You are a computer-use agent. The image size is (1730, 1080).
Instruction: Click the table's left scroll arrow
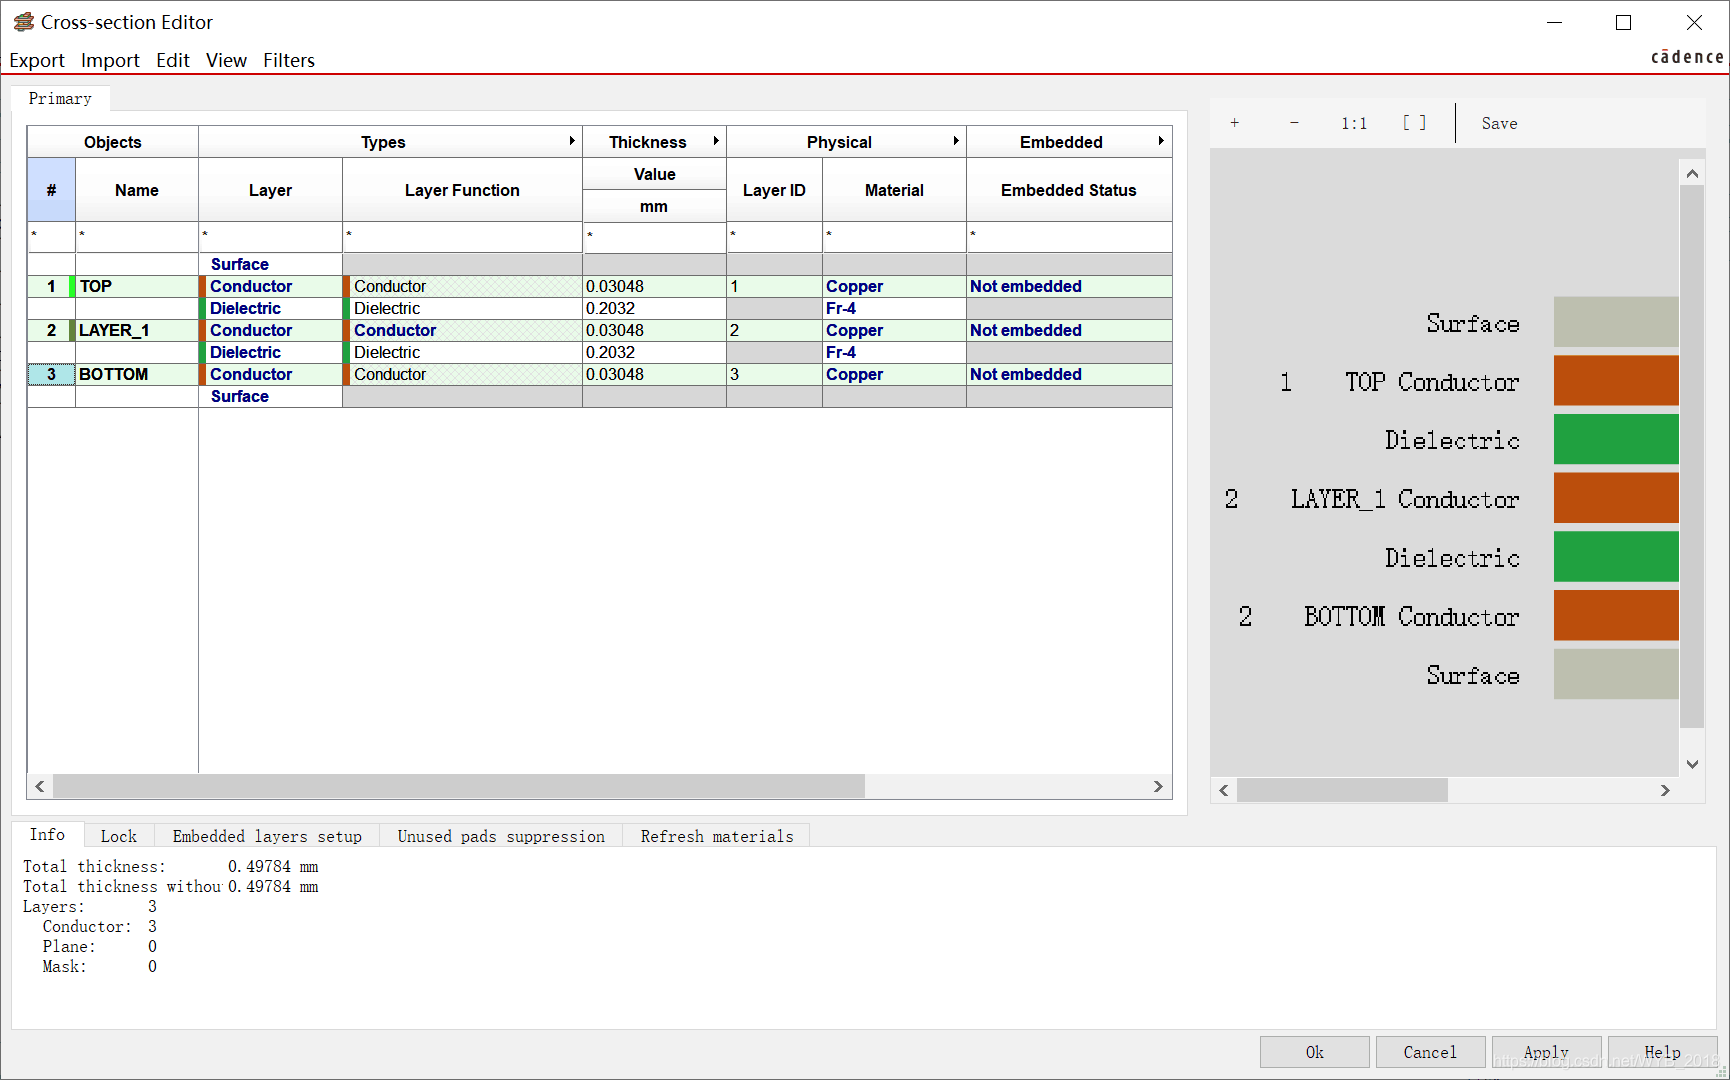click(40, 786)
